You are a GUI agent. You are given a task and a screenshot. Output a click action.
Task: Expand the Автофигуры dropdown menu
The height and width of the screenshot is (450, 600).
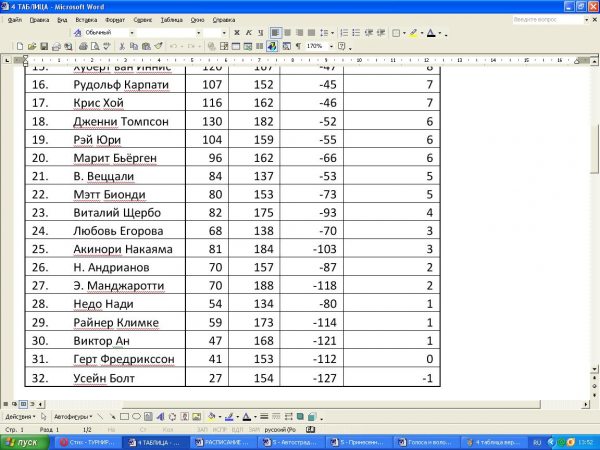click(x=73, y=416)
